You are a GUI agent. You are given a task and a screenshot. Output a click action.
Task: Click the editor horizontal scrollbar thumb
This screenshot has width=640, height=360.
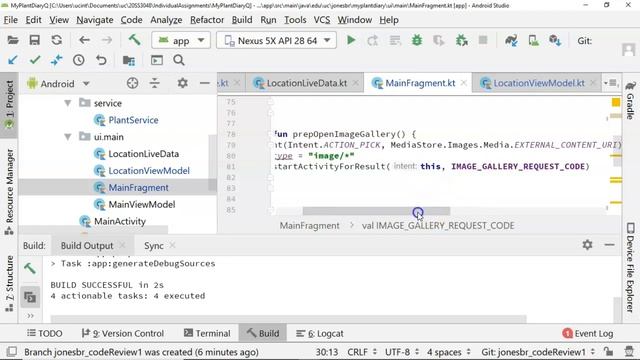(376, 211)
